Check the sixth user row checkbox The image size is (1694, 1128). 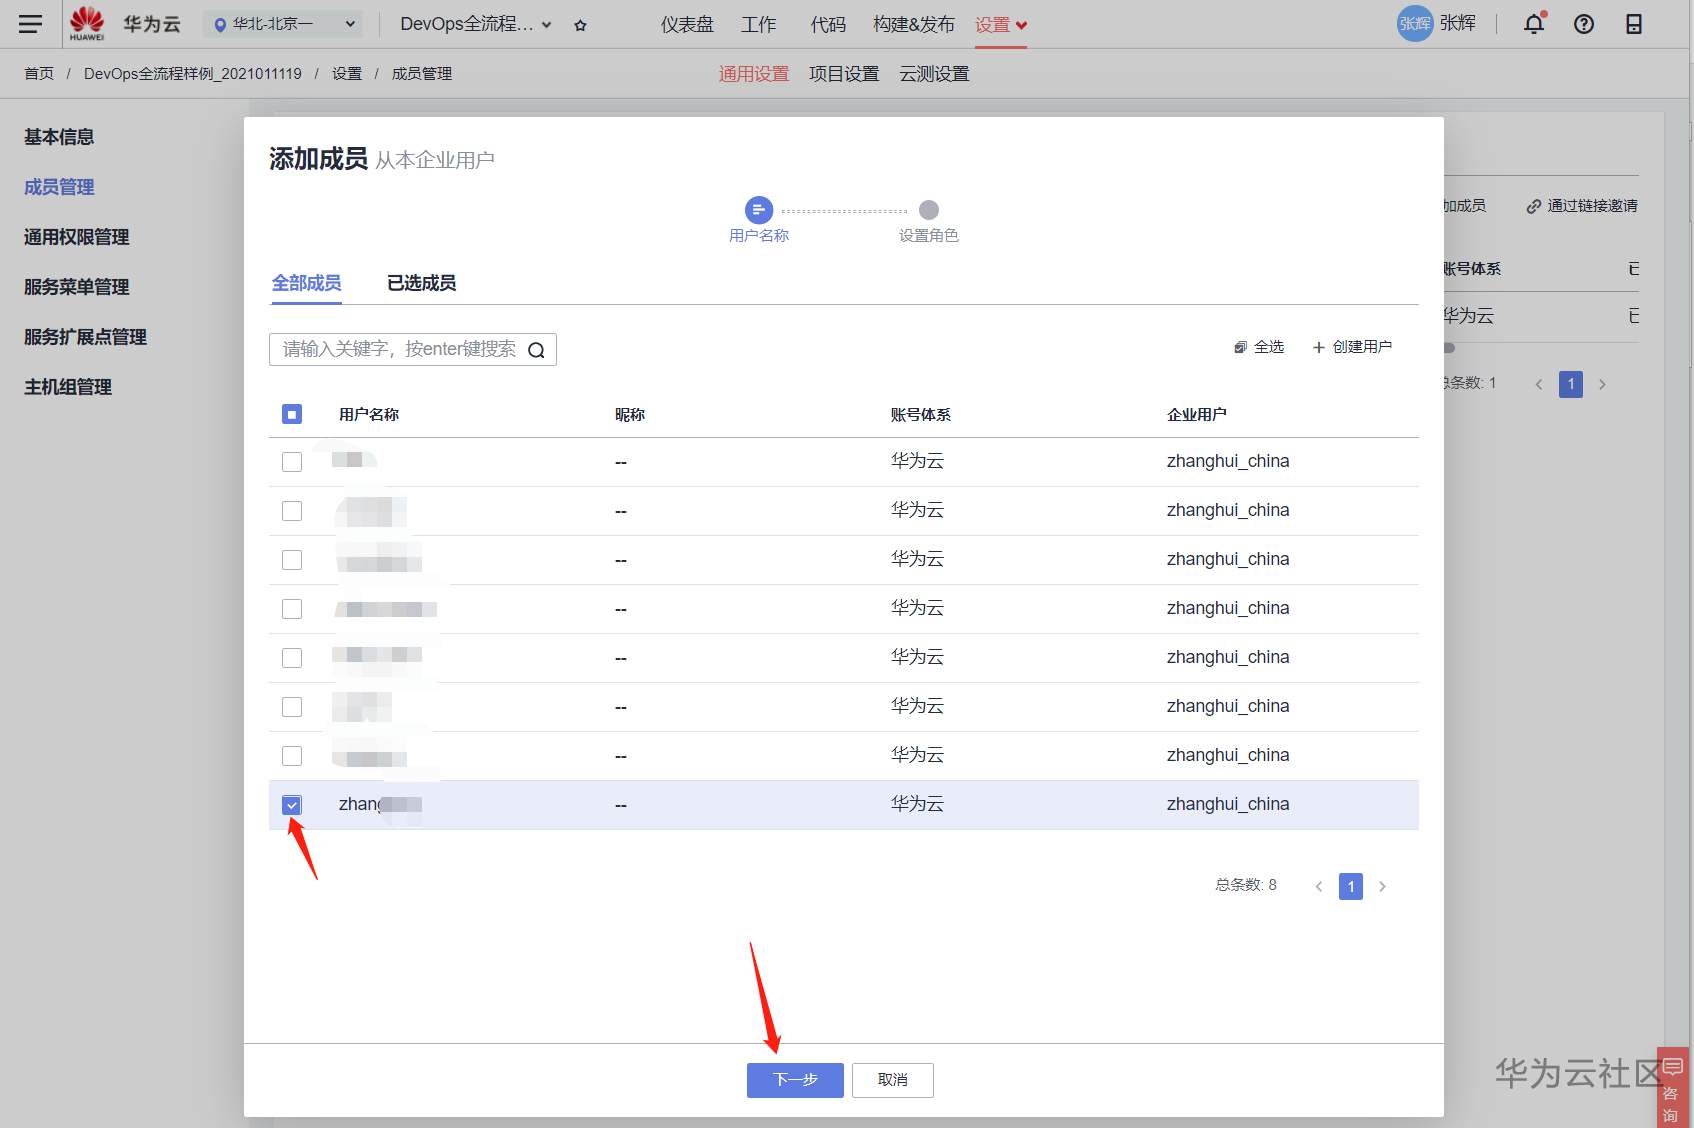pyautogui.click(x=292, y=707)
